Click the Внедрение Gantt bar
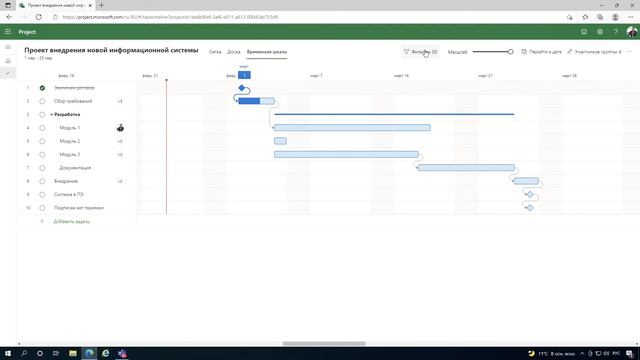Image resolution: width=640 pixels, height=360 pixels. point(526,181)
